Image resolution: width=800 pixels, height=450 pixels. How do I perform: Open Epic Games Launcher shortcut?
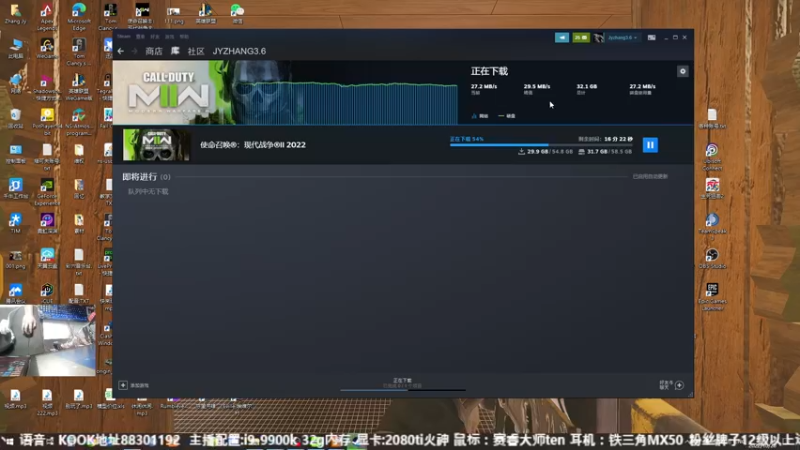pyautogui.click(x=712, y=297)
